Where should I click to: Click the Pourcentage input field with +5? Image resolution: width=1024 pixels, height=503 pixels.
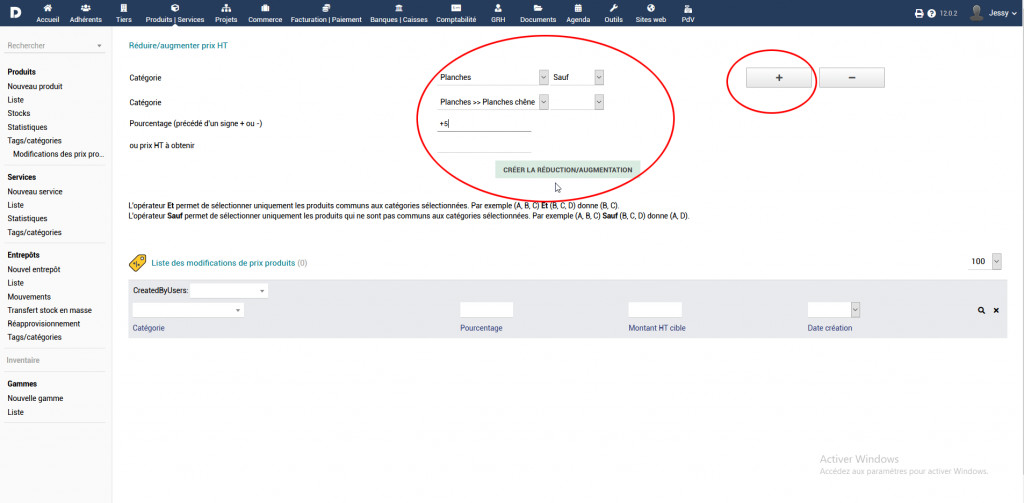click(x=484, y=123)
